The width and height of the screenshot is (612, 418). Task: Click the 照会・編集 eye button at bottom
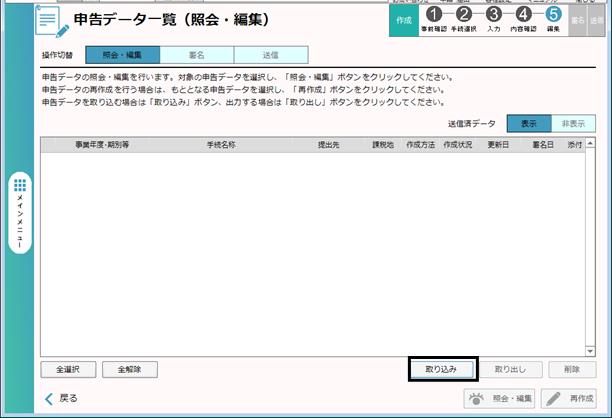click(x=499, y=398)
